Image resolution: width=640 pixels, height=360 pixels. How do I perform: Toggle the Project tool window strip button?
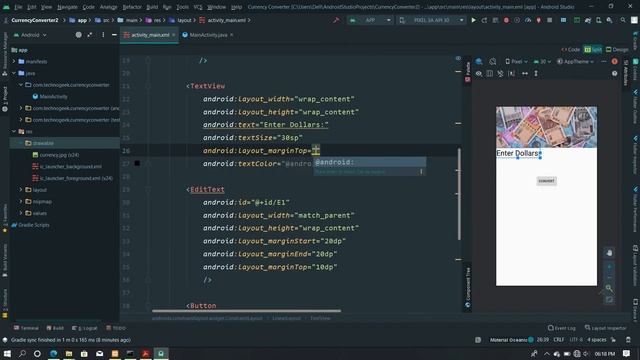click(5, 99)
